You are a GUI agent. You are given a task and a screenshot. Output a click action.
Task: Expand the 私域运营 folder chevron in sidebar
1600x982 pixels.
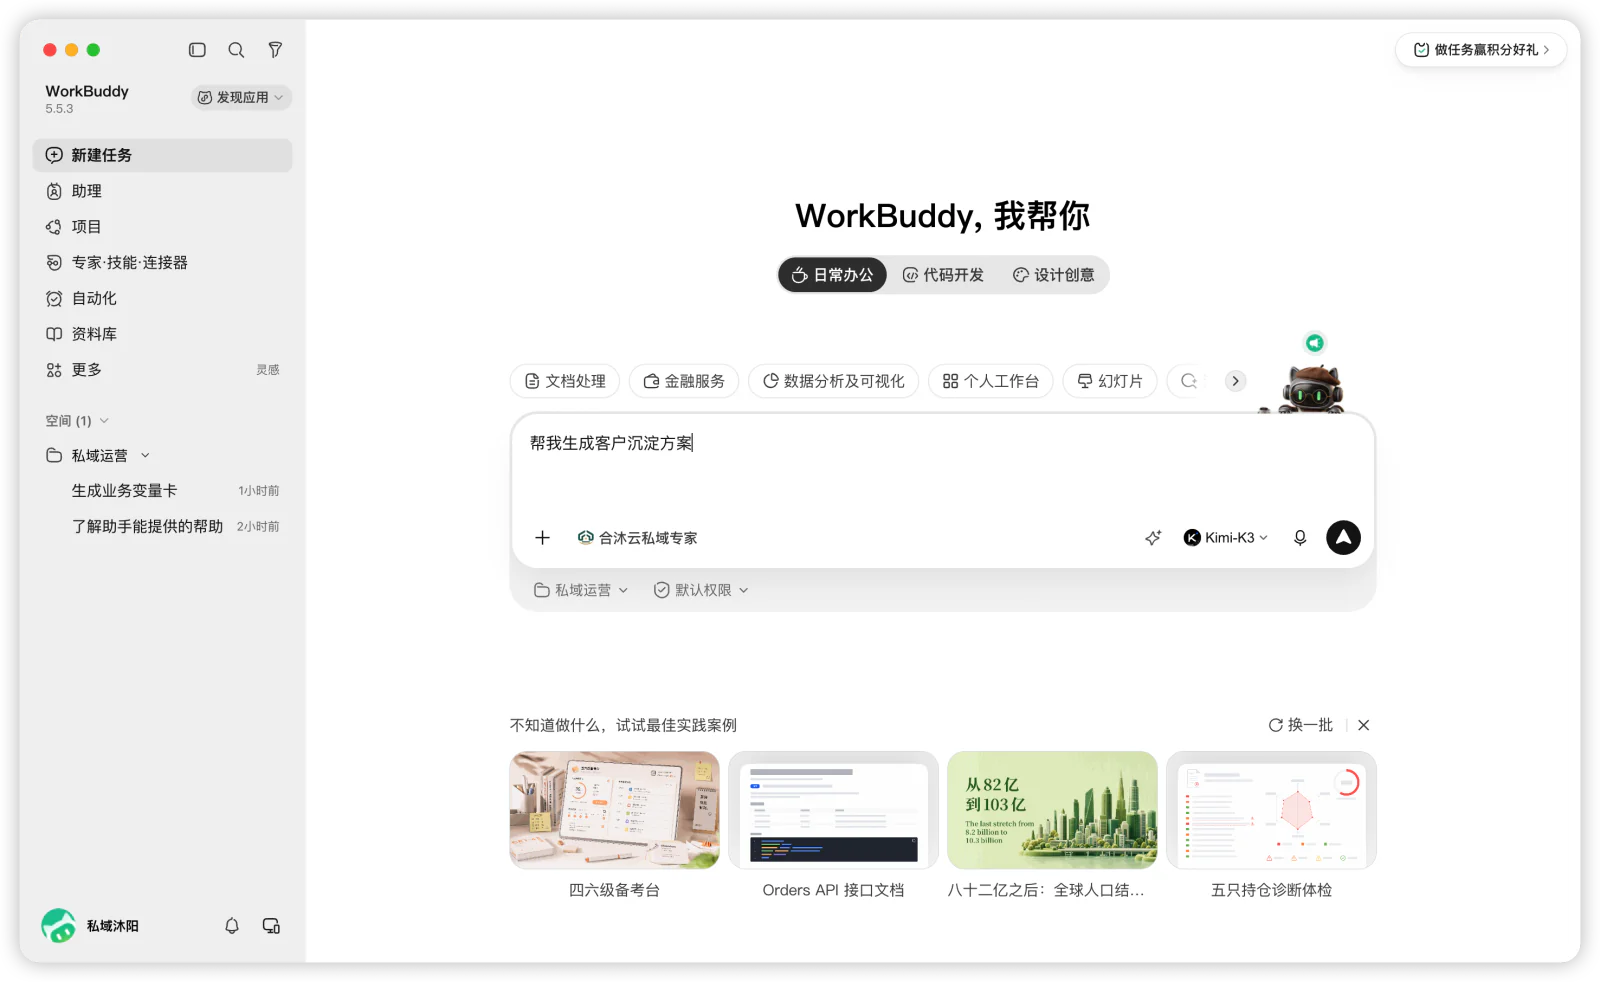[x=145, y=456]
